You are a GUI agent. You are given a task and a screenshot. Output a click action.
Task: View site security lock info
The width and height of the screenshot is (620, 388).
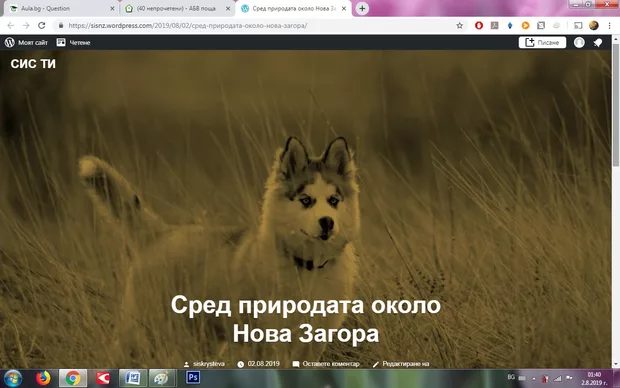click(60, 25)
